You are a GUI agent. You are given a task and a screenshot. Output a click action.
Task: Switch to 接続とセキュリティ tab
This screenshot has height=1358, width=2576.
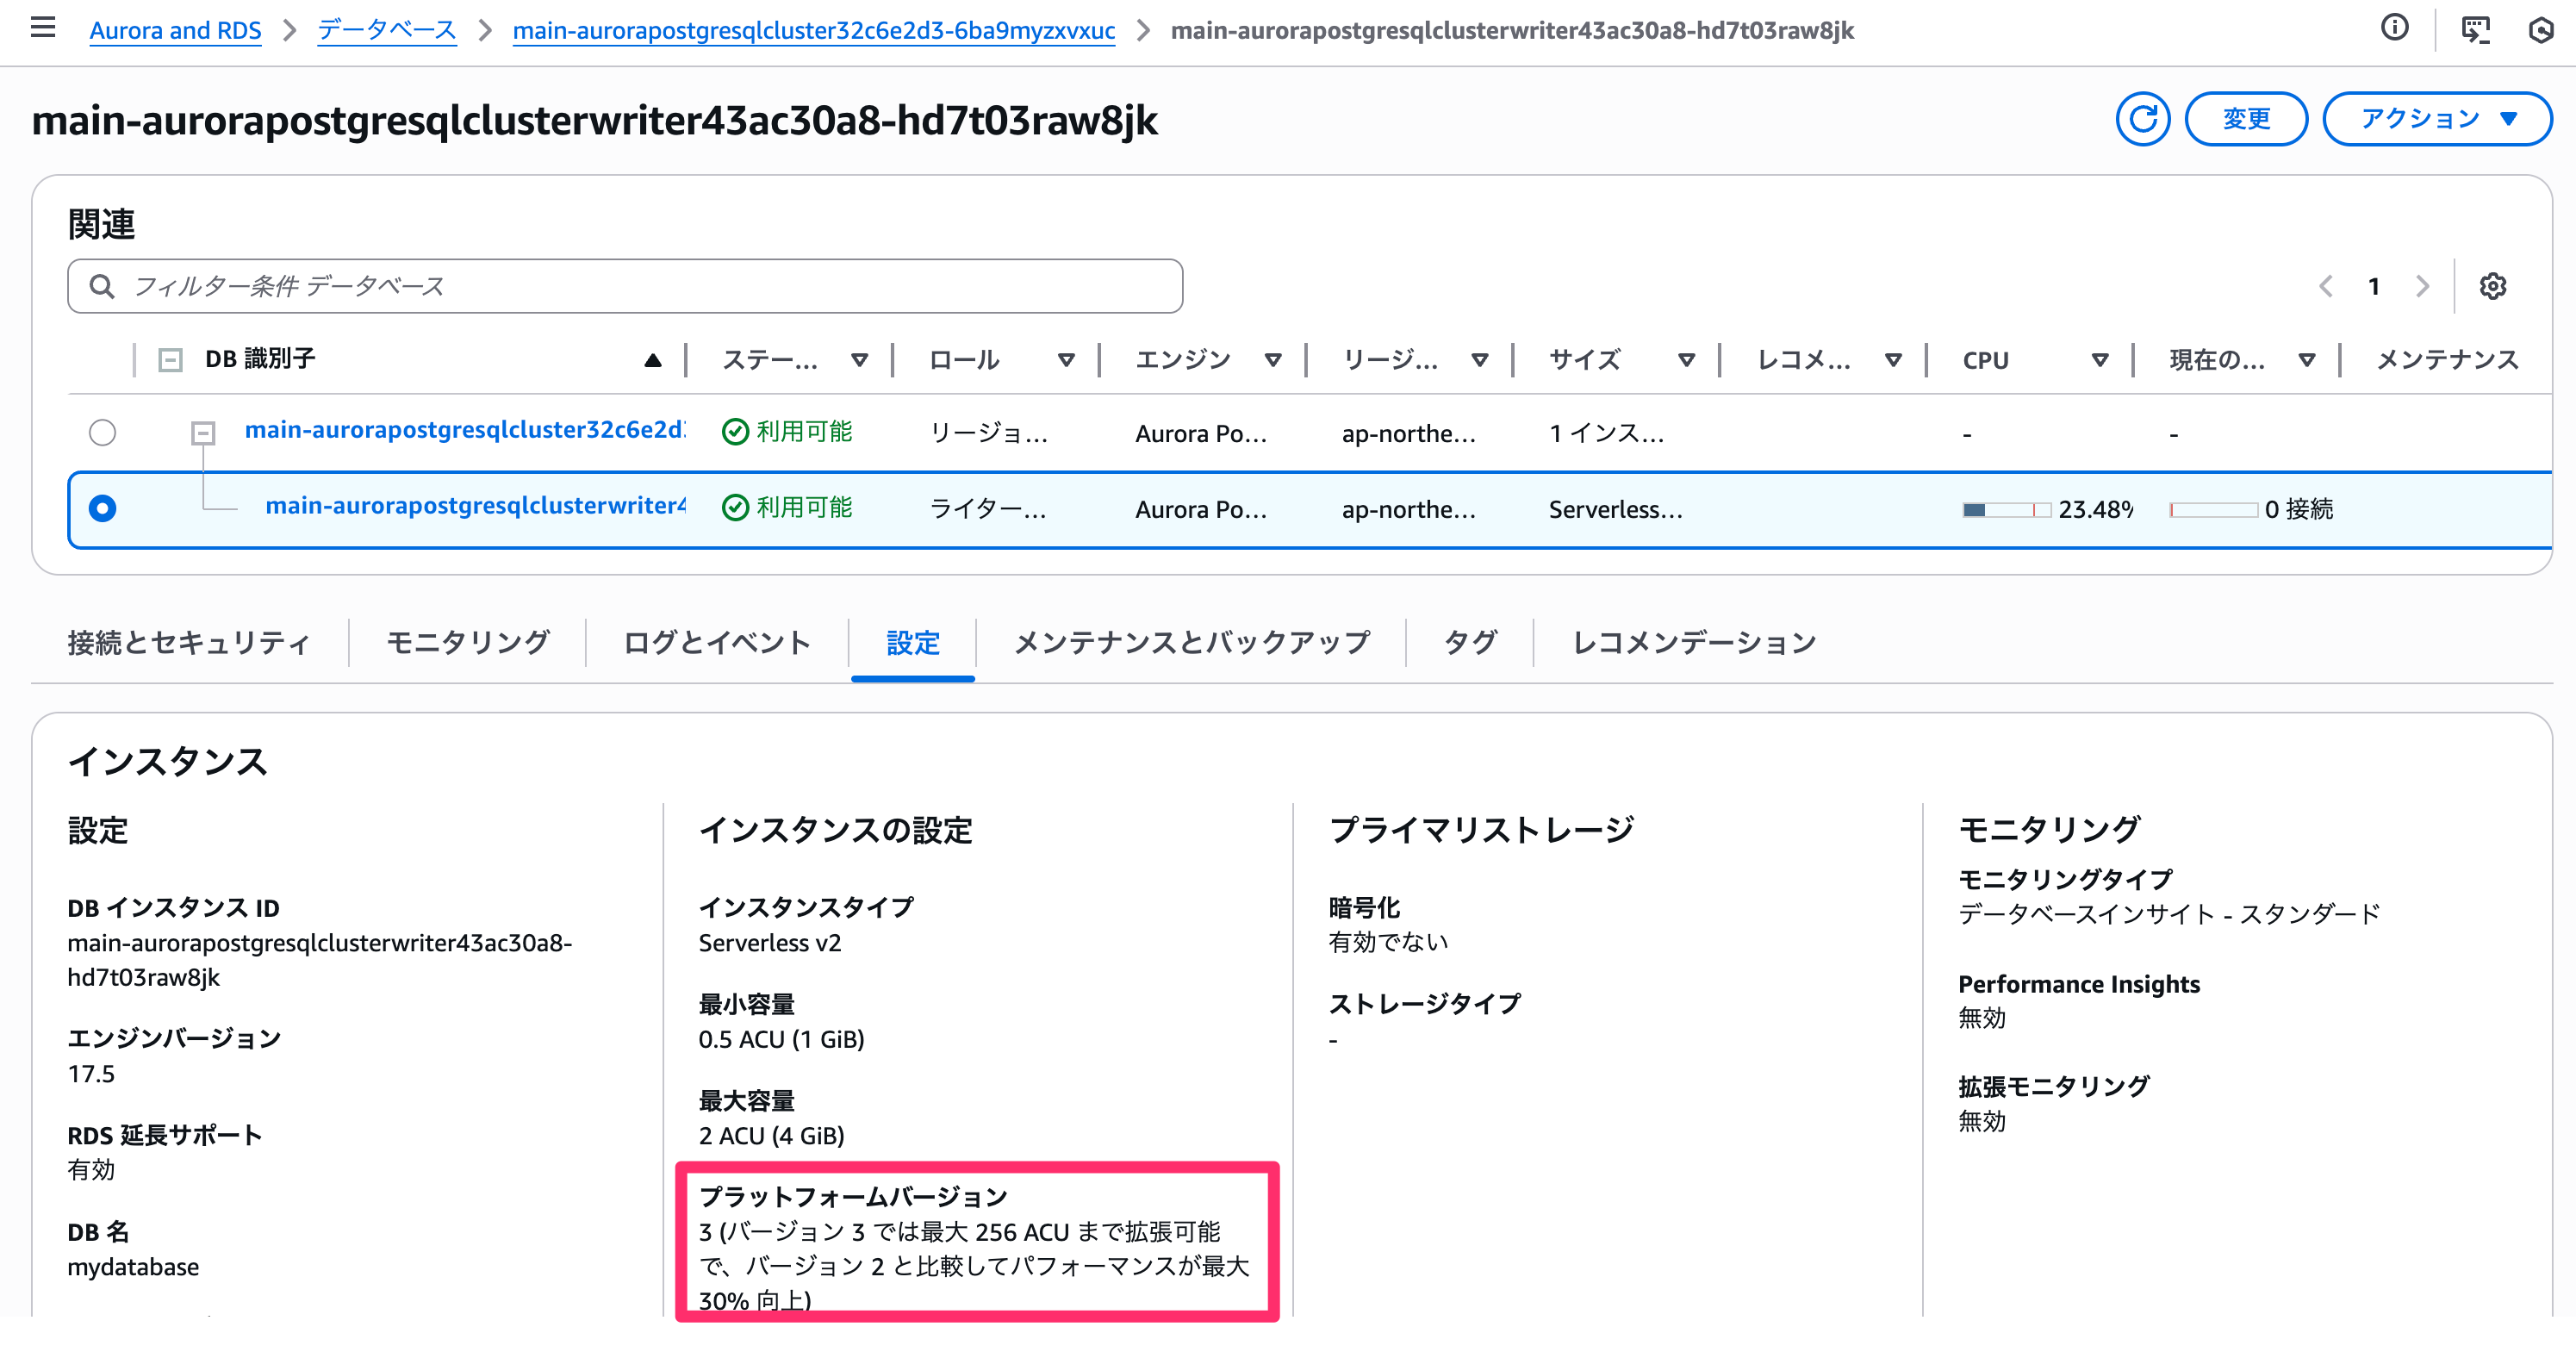(189, 643)
